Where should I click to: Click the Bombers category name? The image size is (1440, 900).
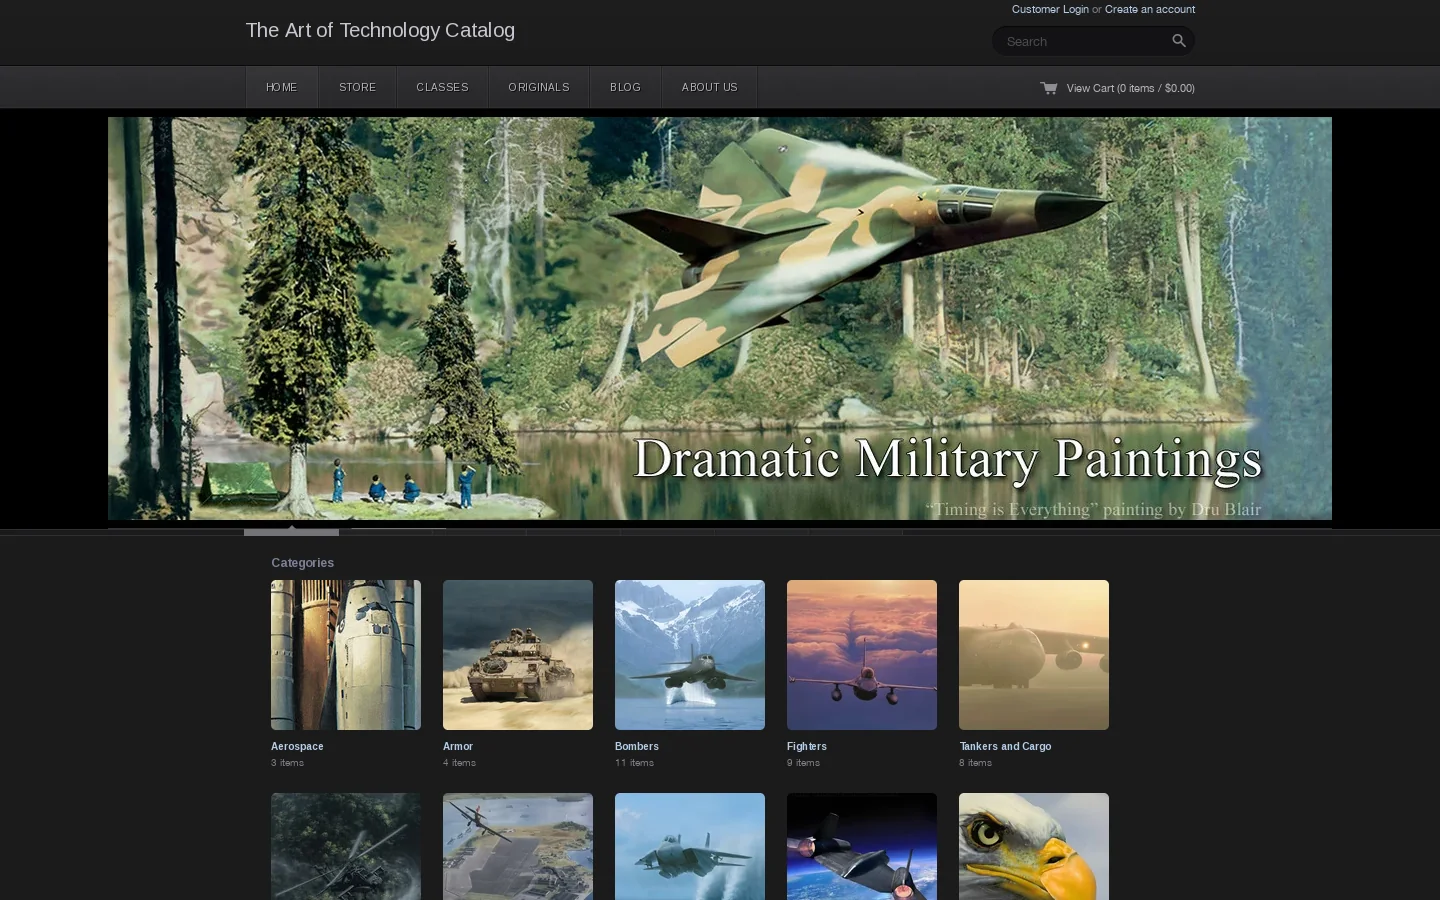point(637,746)
